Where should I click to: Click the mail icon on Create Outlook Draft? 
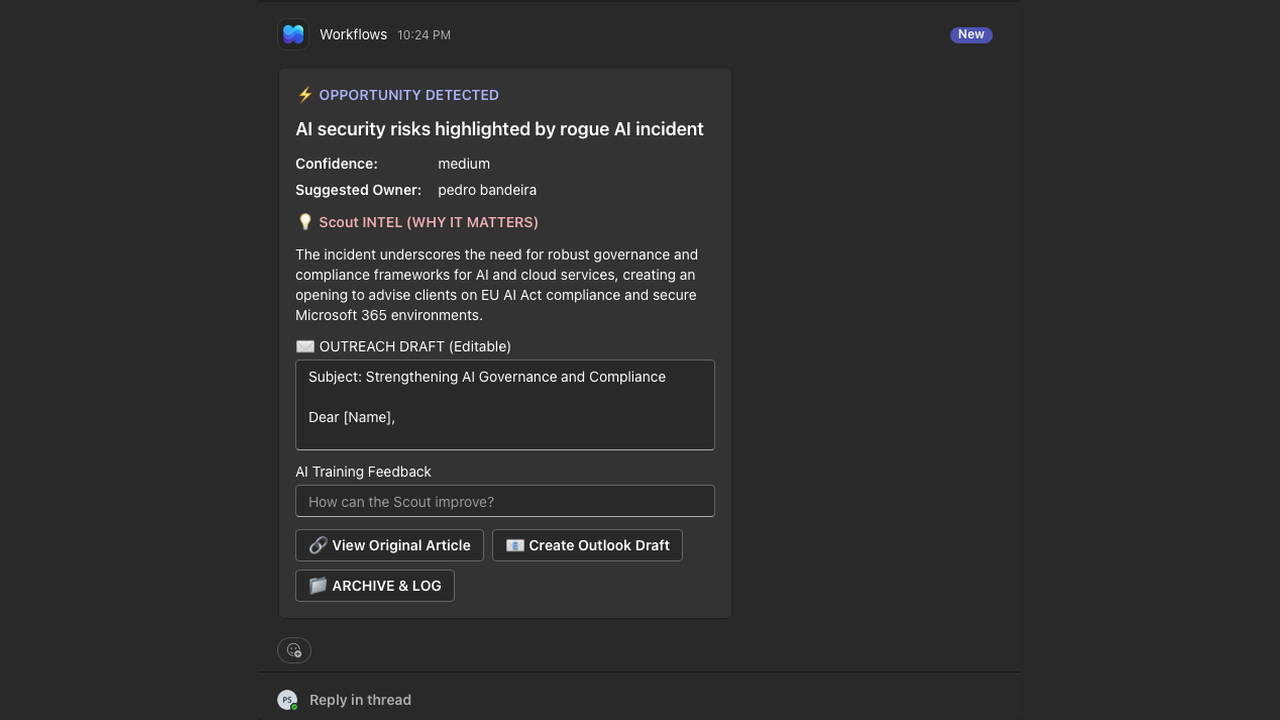click(x=515, y=545)
